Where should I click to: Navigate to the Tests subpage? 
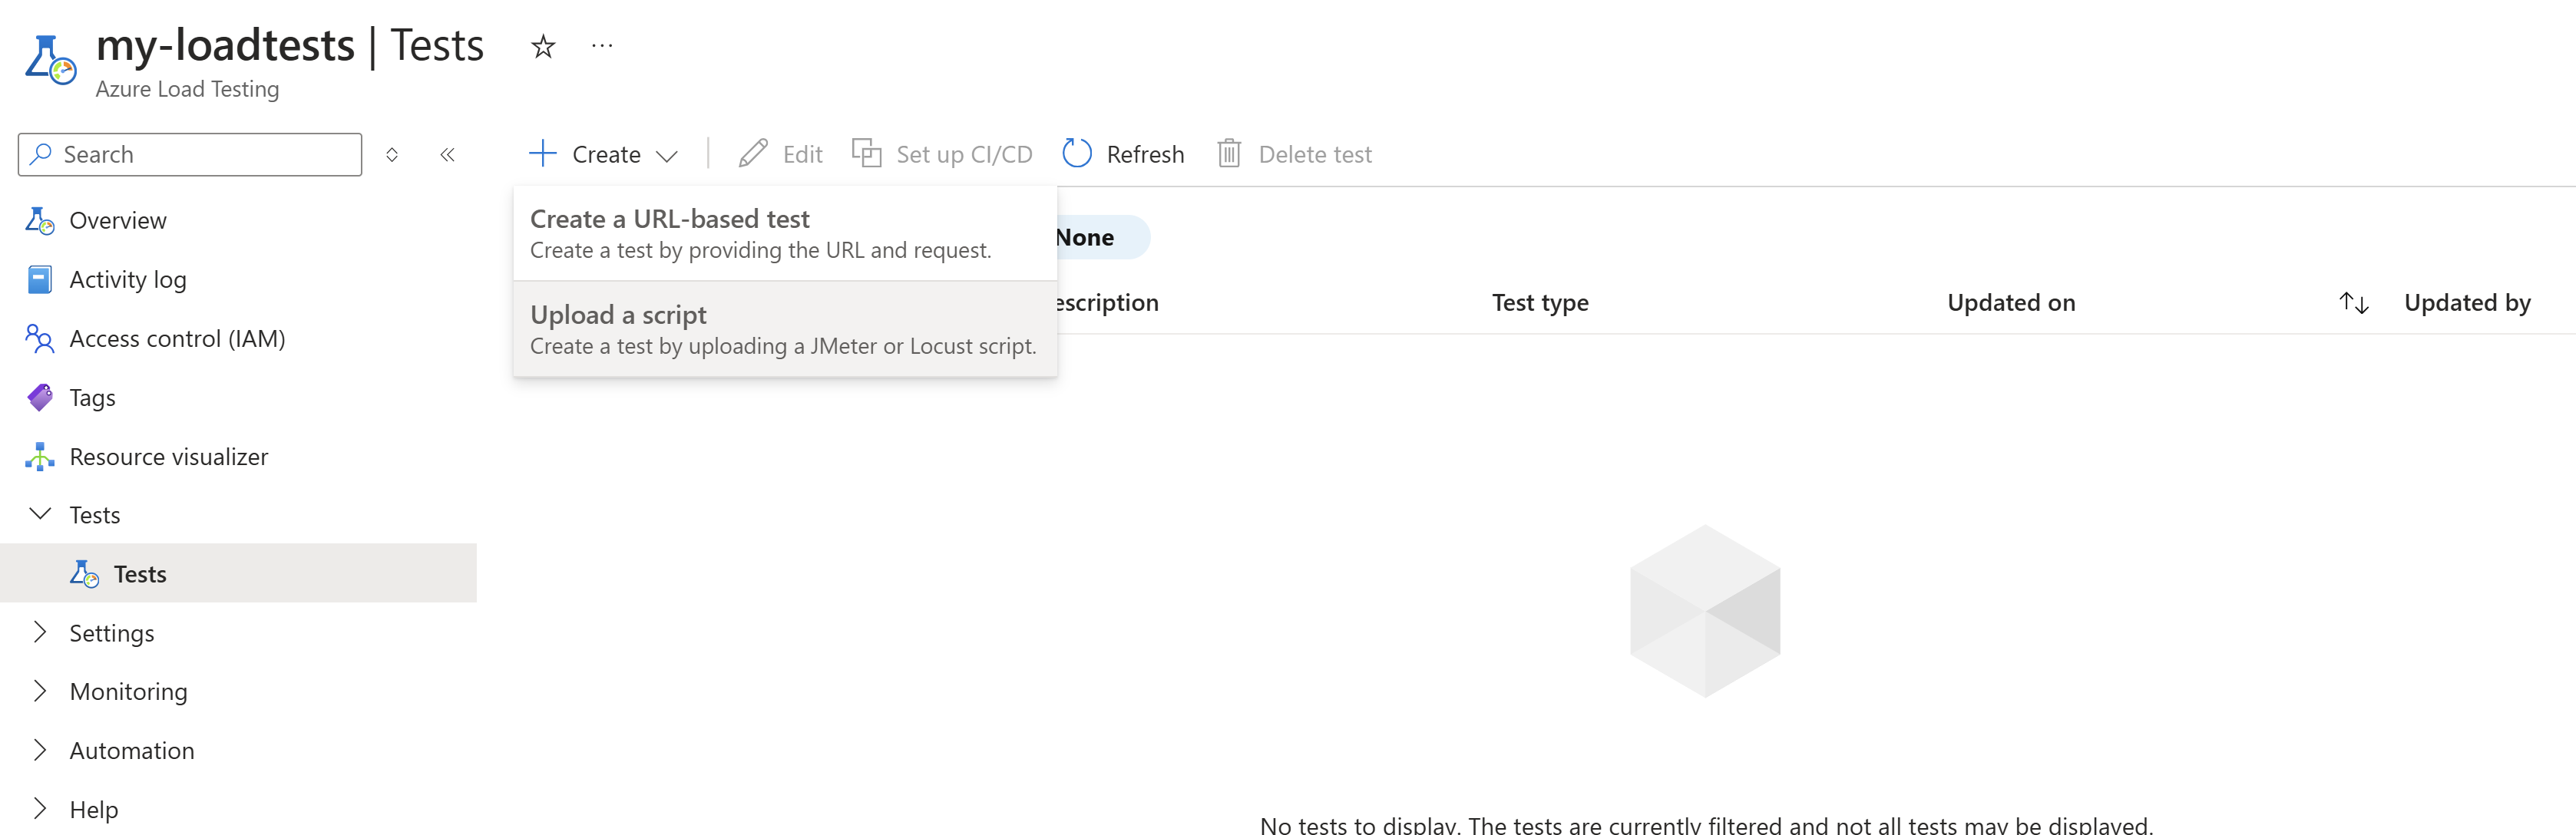pyautogui.click(x=140, y=573)
